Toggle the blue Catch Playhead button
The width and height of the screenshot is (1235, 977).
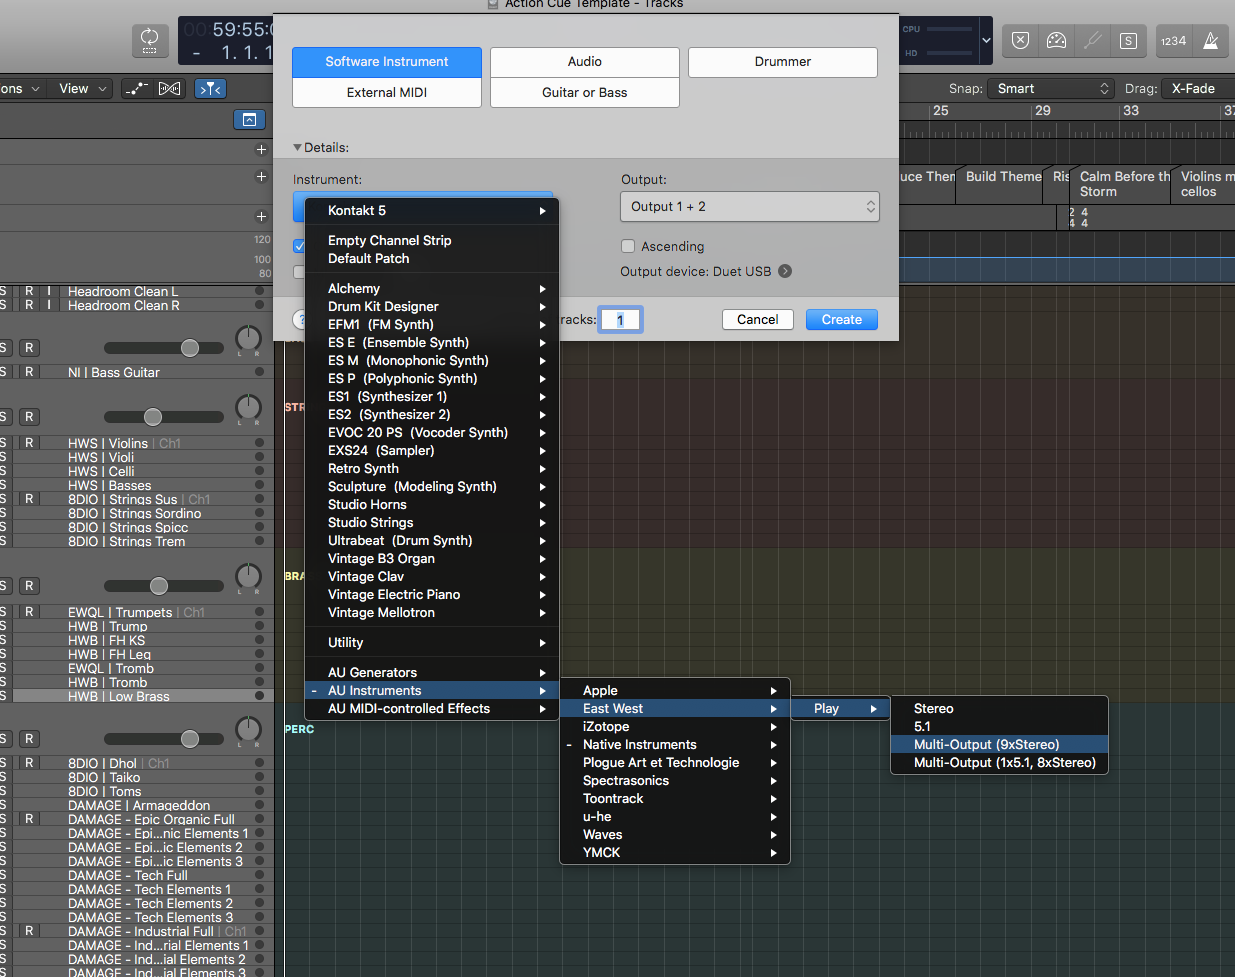point(210,89)
